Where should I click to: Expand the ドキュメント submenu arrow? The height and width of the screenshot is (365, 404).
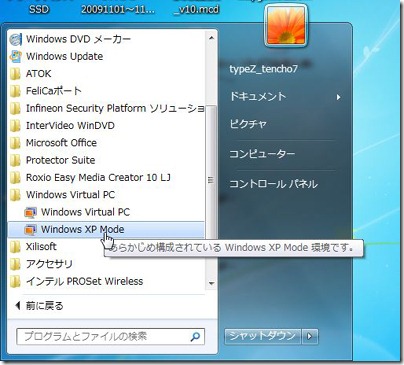point(338,97)
